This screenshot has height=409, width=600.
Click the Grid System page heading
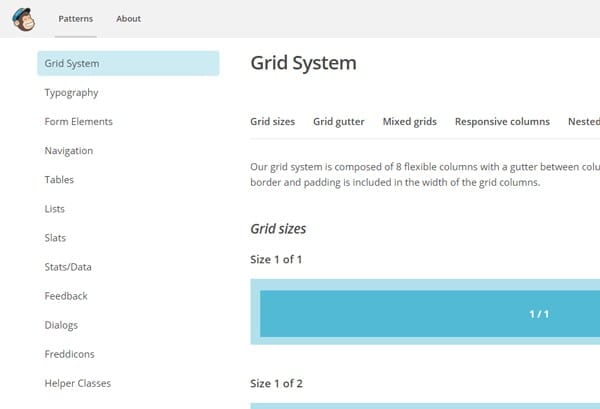coord(303,63)
